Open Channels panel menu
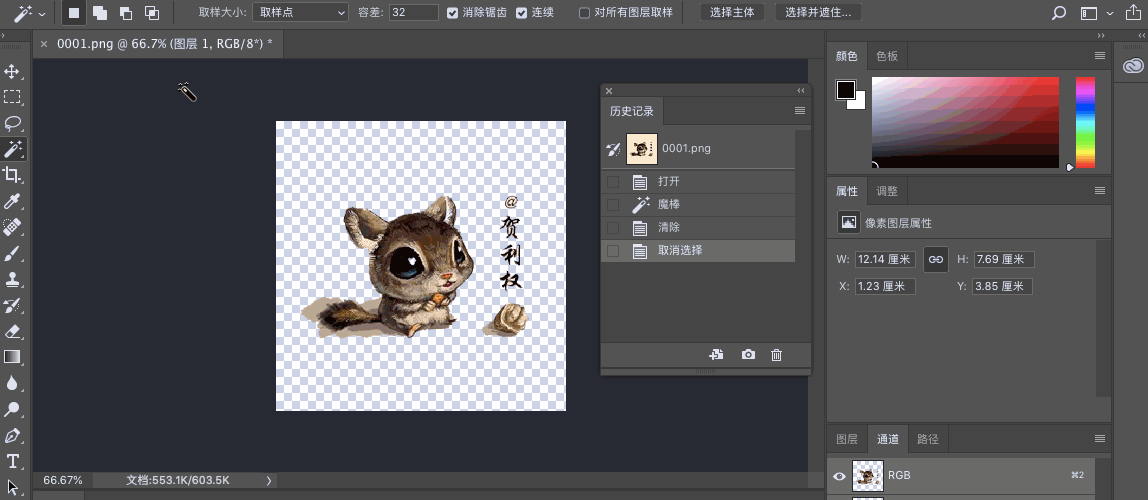This screenshot has width=1148, height=500. coord(1100,439)
